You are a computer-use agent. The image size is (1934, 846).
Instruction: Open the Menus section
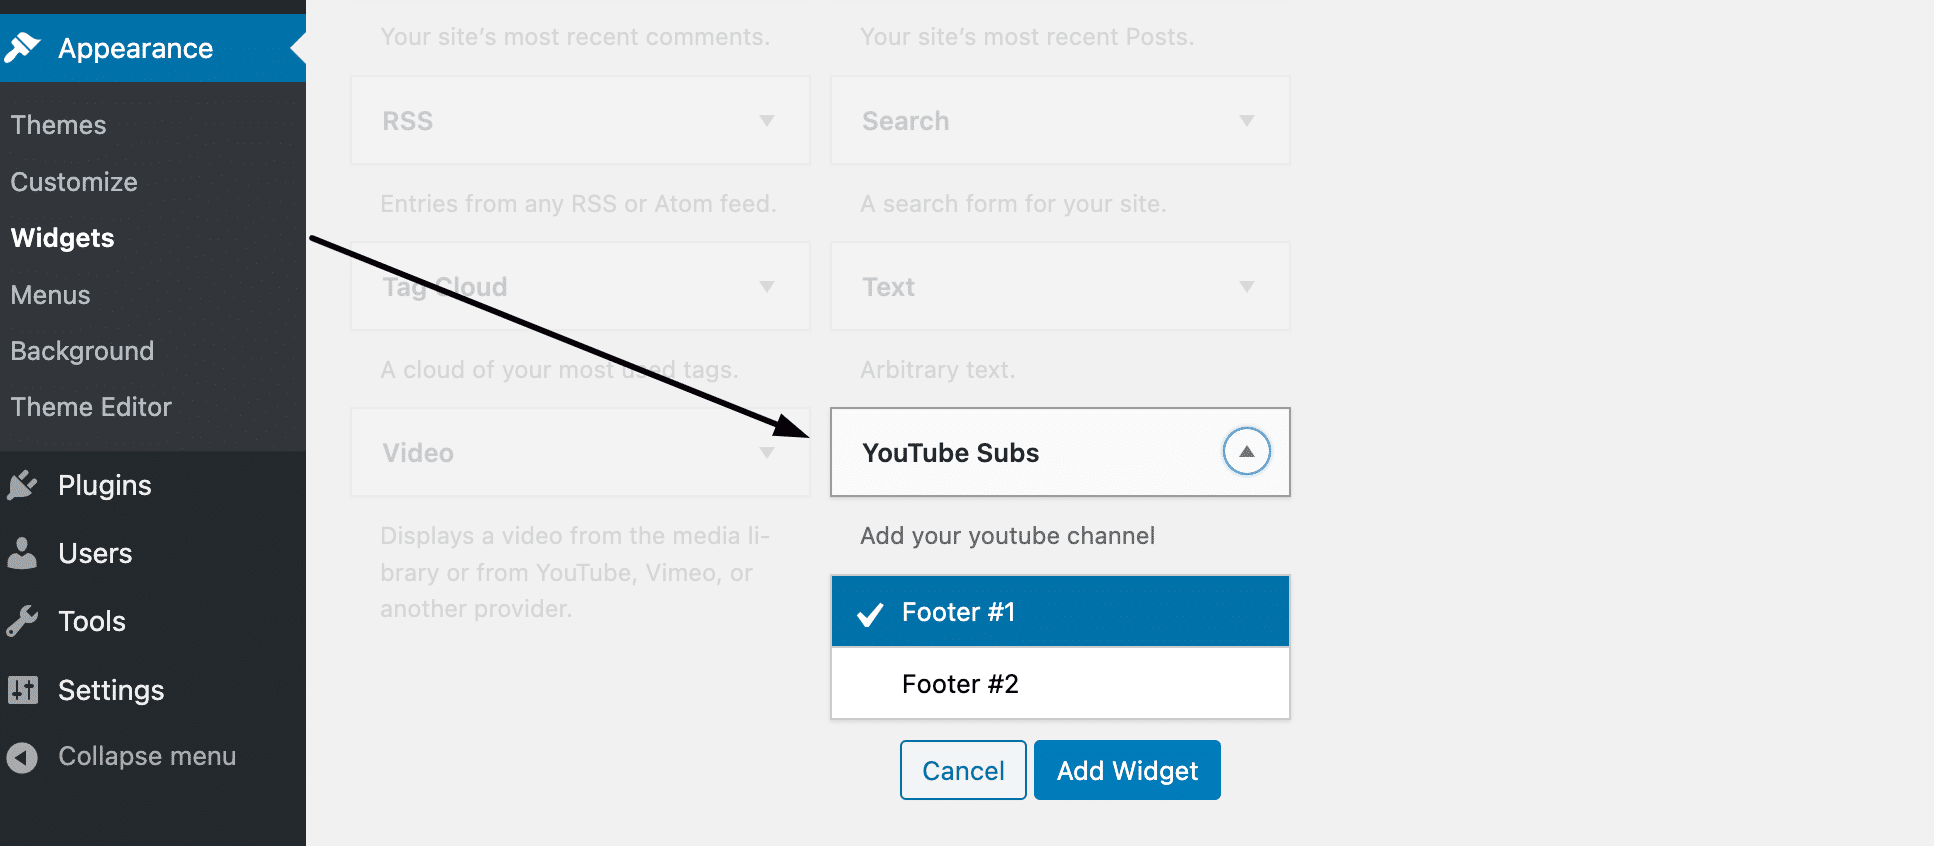tap(50, 294)
